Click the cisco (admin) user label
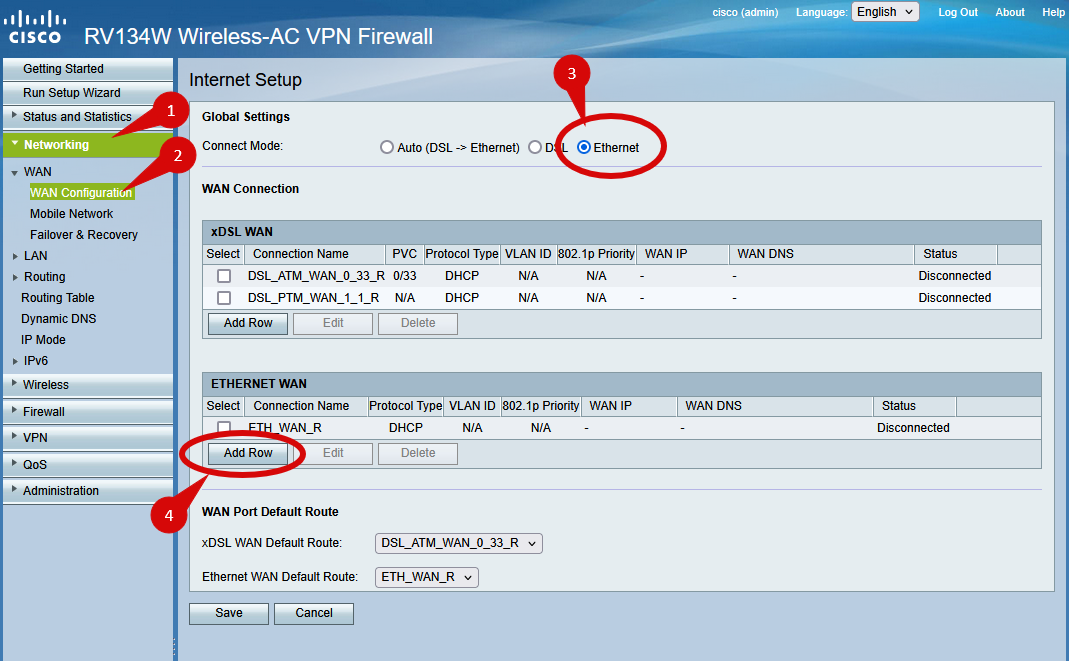Image resolution: width=1069 pixels, height=661 pixels. point(745,12)
